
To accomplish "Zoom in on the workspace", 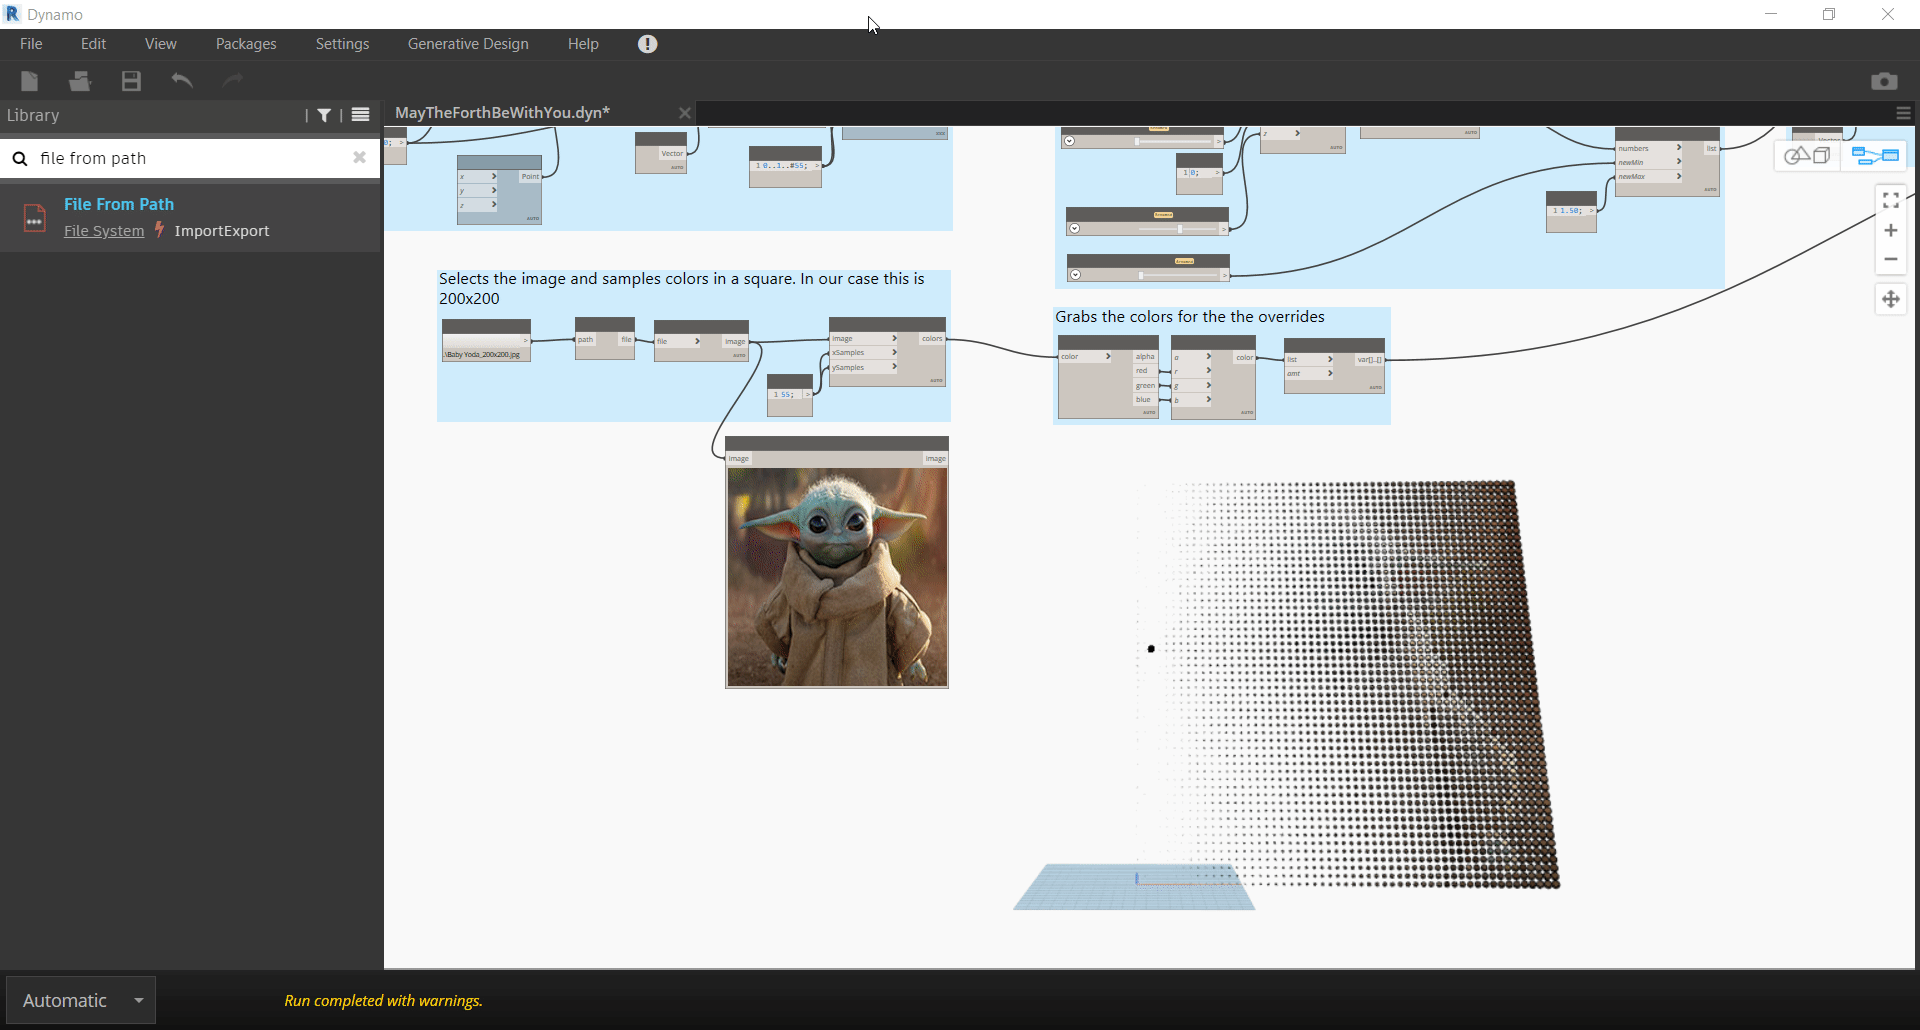I will point(1891,230).
